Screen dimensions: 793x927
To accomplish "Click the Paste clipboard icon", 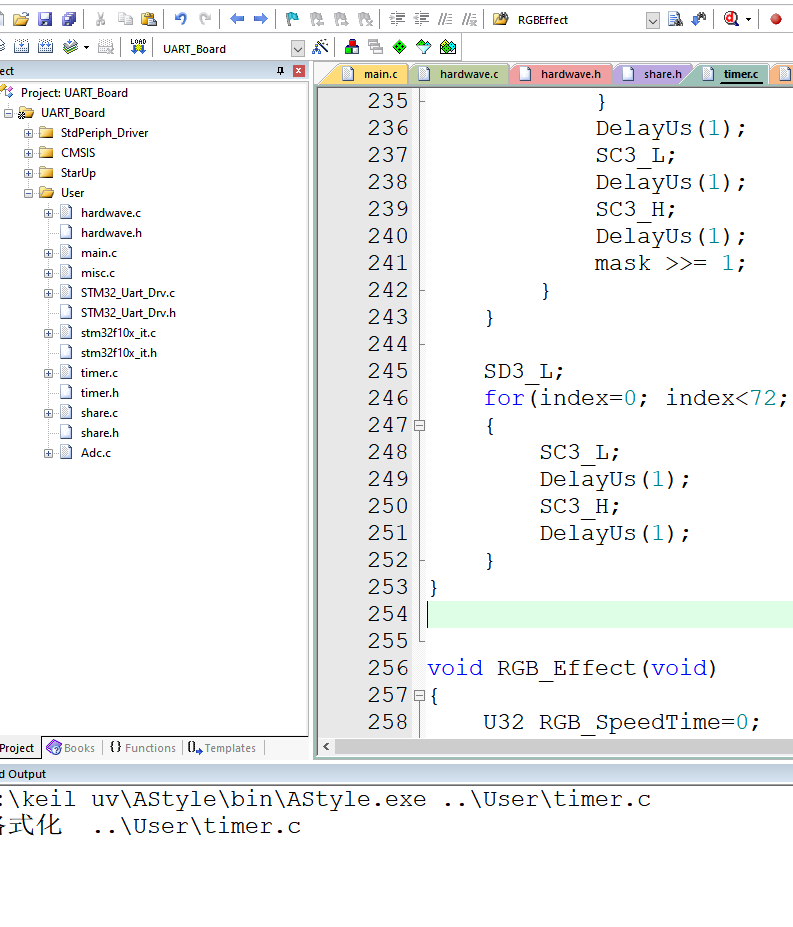I will coord(149,20).
